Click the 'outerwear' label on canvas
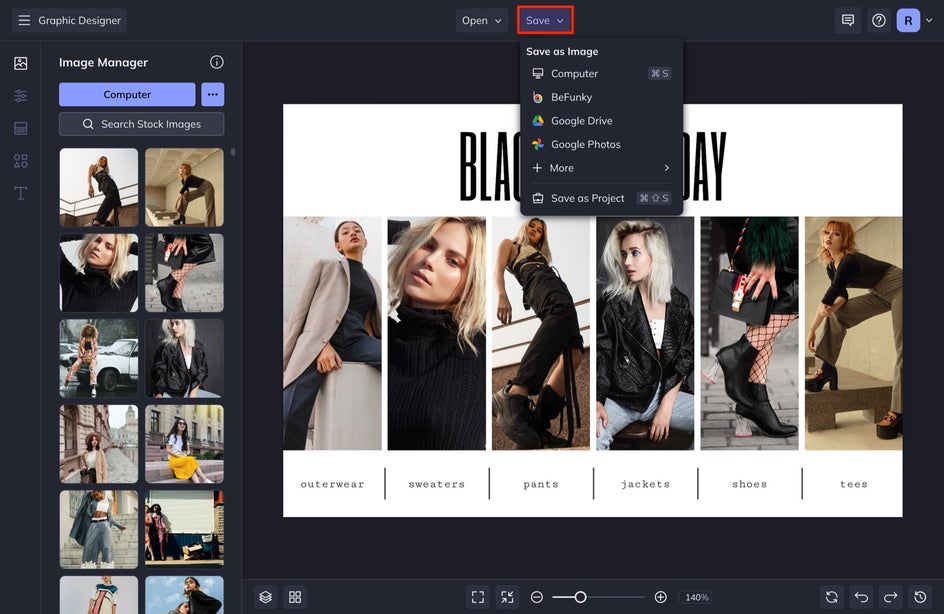The image size is (944, 614). [x=332, y=484]
